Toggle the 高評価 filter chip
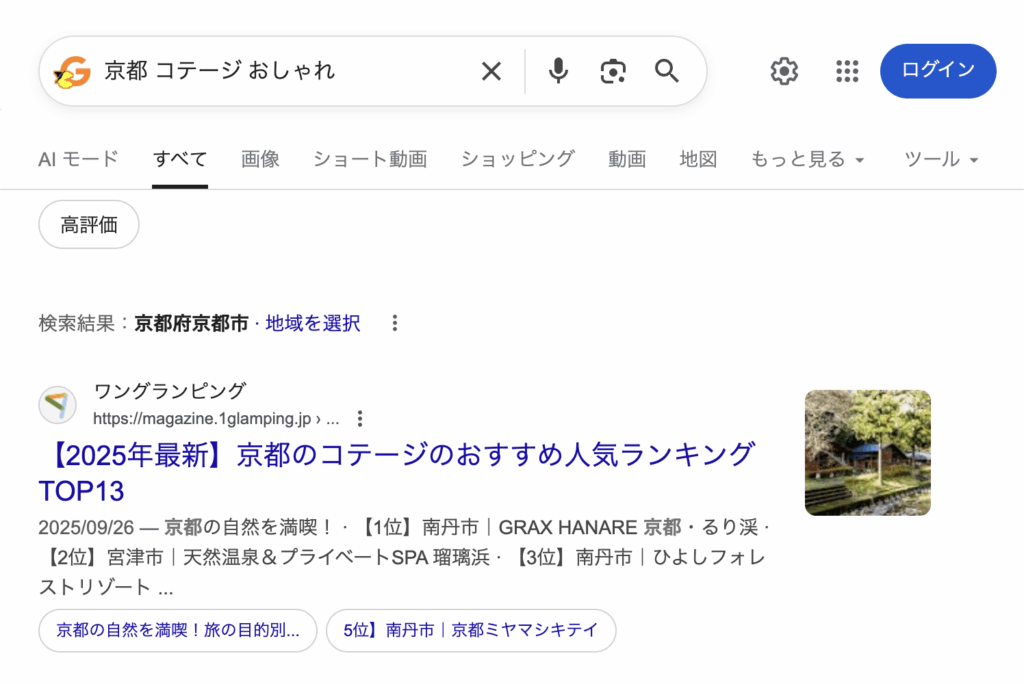The image size is (1024, 684). pyautogui.click(x=89, y=225)
